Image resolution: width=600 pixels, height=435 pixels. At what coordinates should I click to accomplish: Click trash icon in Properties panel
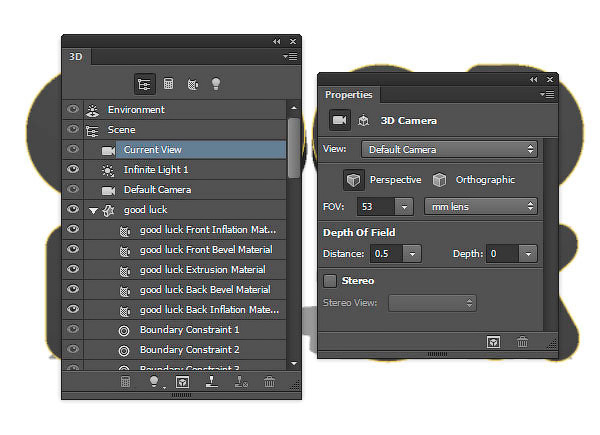click(x=522, y=342)
